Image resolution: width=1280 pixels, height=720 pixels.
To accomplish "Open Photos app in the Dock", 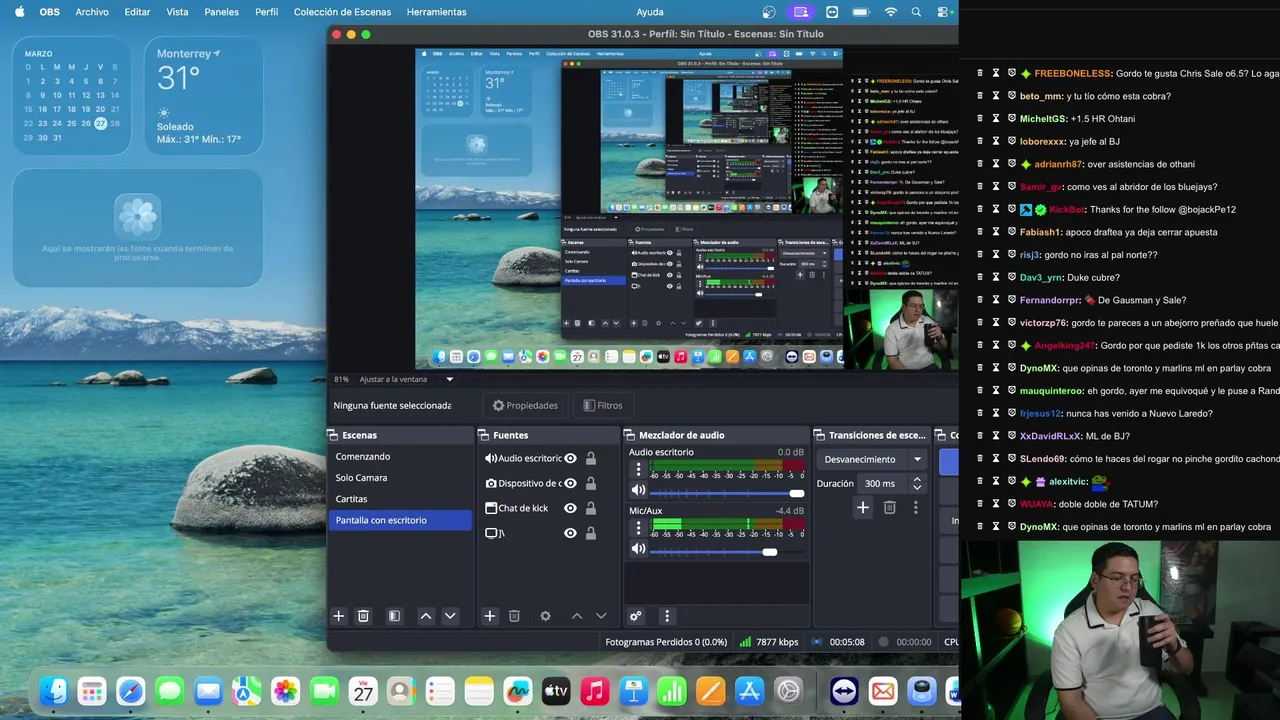I will tap(286, 690).
